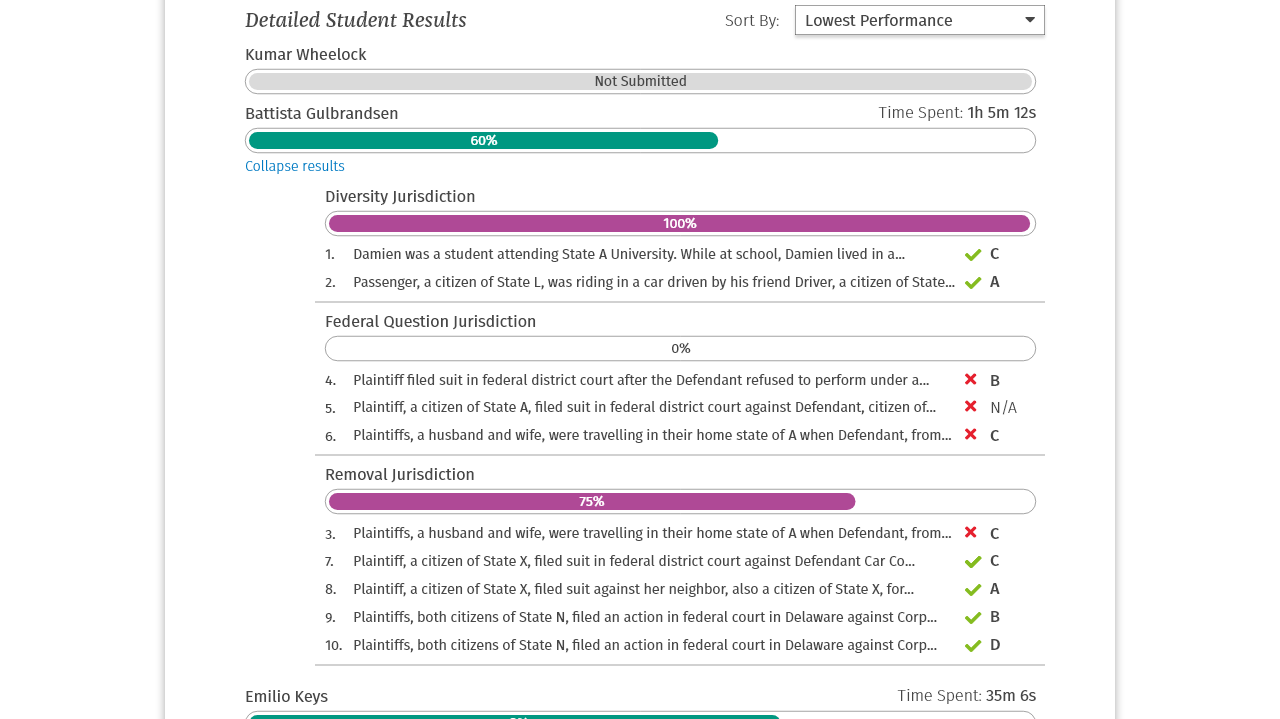Screen dimensions: 1280x719
Task: Click green checkmark icon for question 1
Action: point(972,255)
